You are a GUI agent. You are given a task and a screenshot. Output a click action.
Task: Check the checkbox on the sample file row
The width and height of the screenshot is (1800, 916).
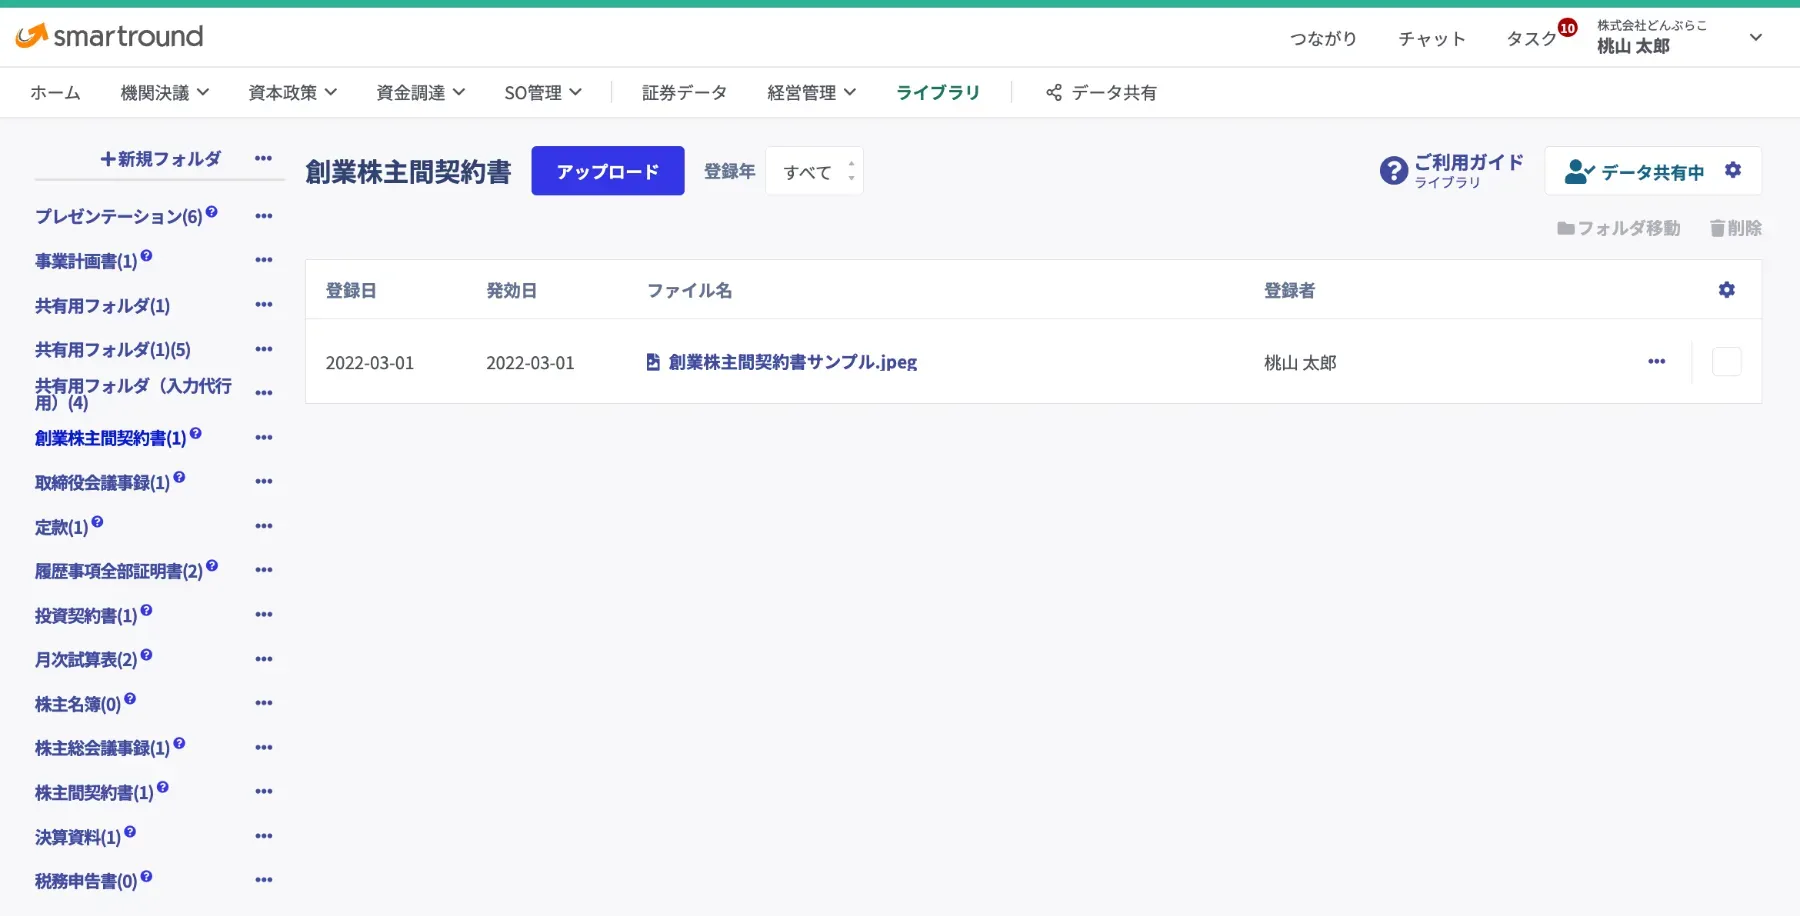1726,361
